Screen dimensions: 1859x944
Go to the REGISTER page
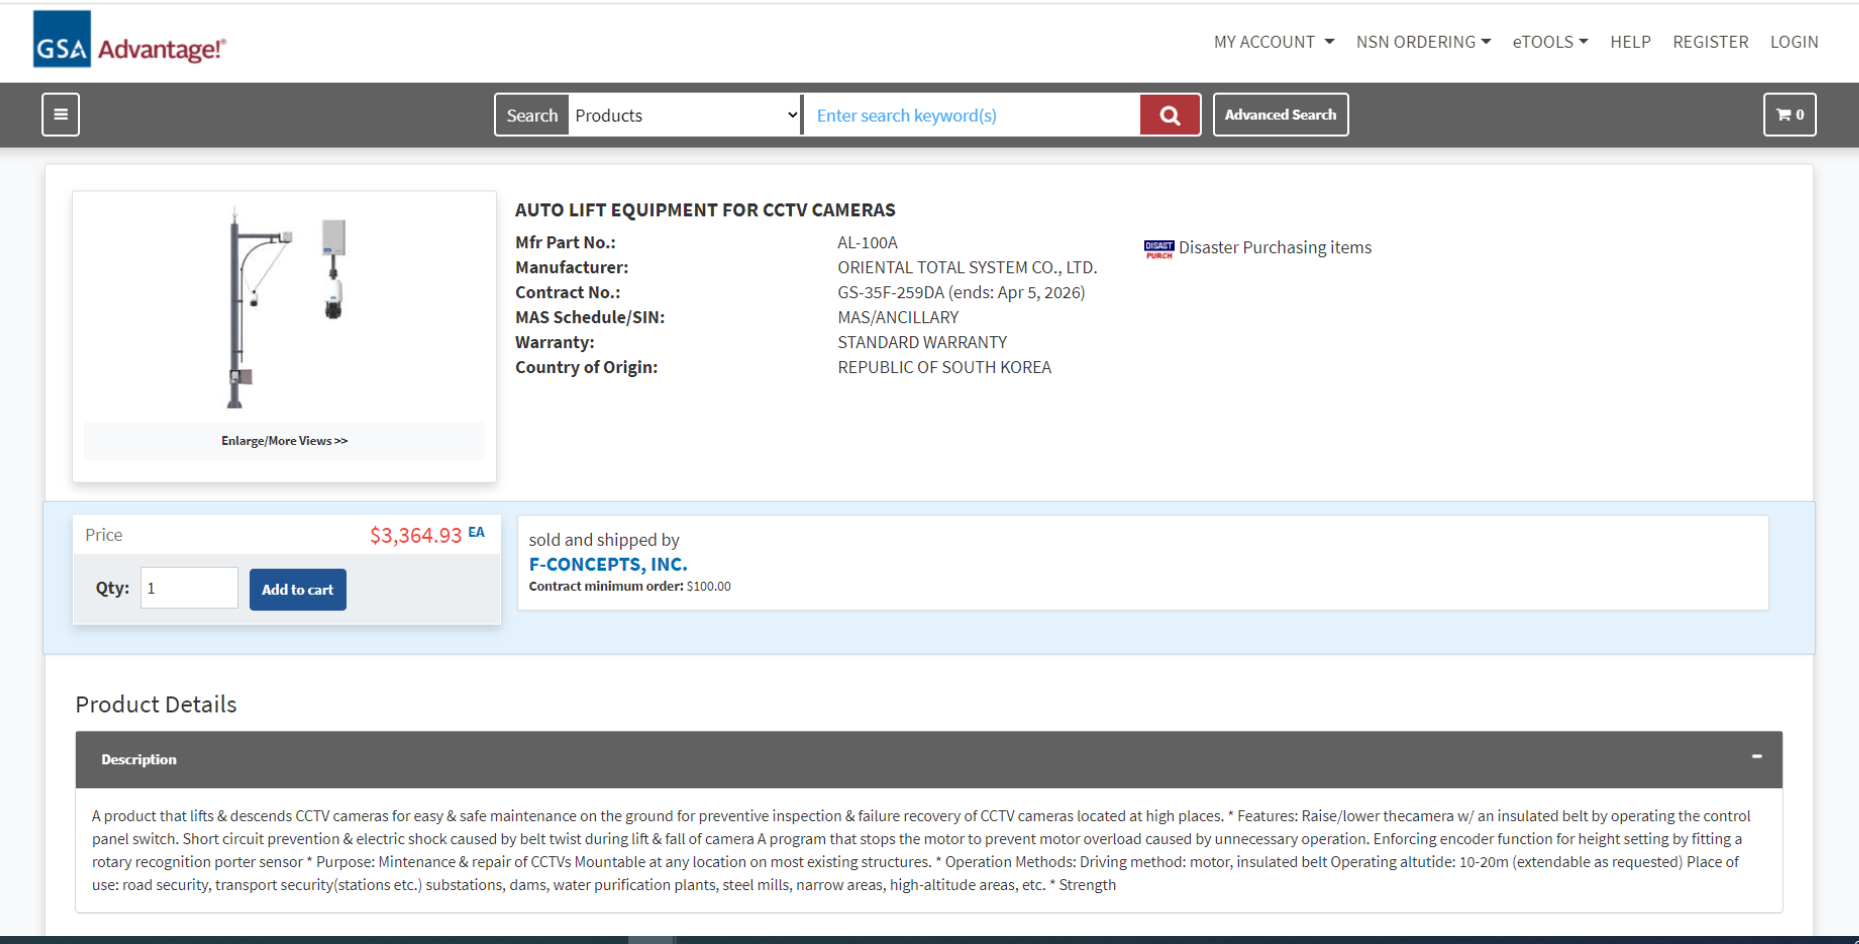point(1710,42)
